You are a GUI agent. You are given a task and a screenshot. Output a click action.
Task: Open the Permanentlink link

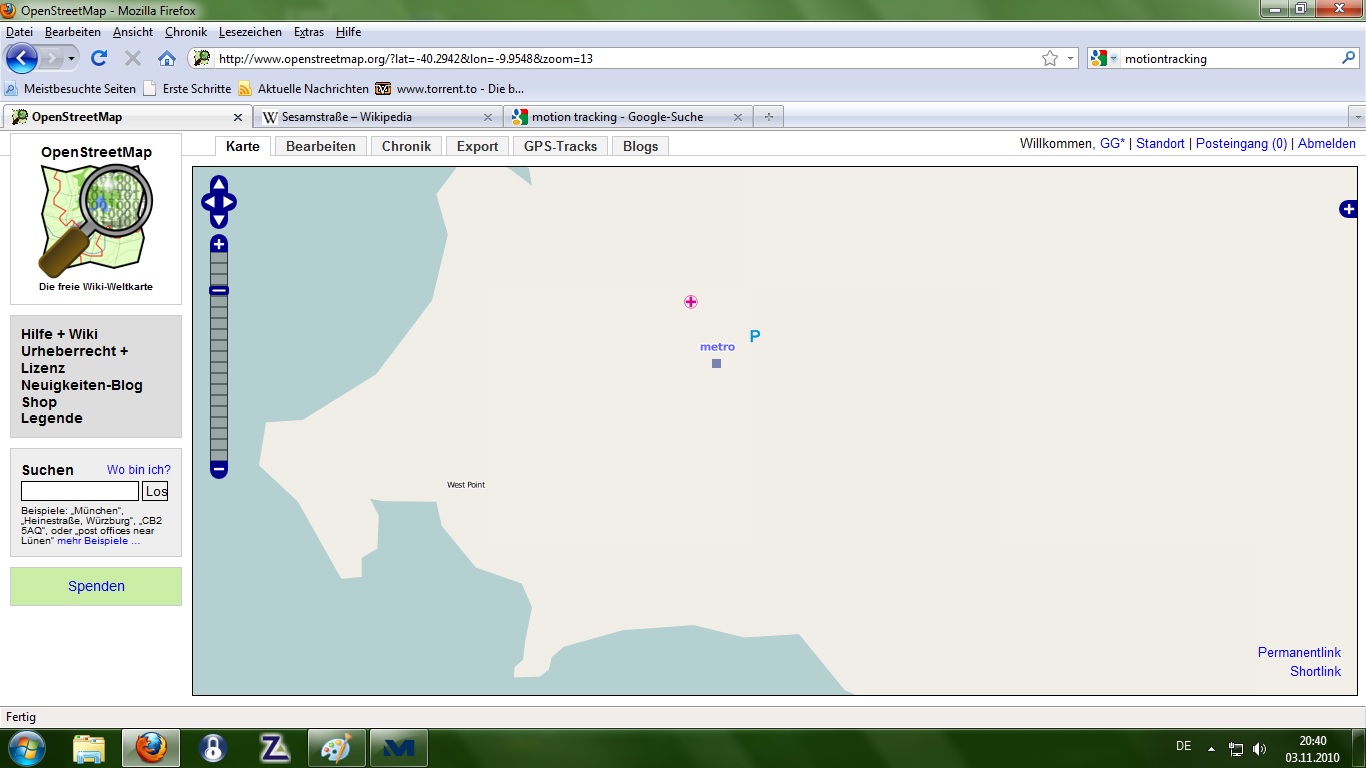(1299, 652)
